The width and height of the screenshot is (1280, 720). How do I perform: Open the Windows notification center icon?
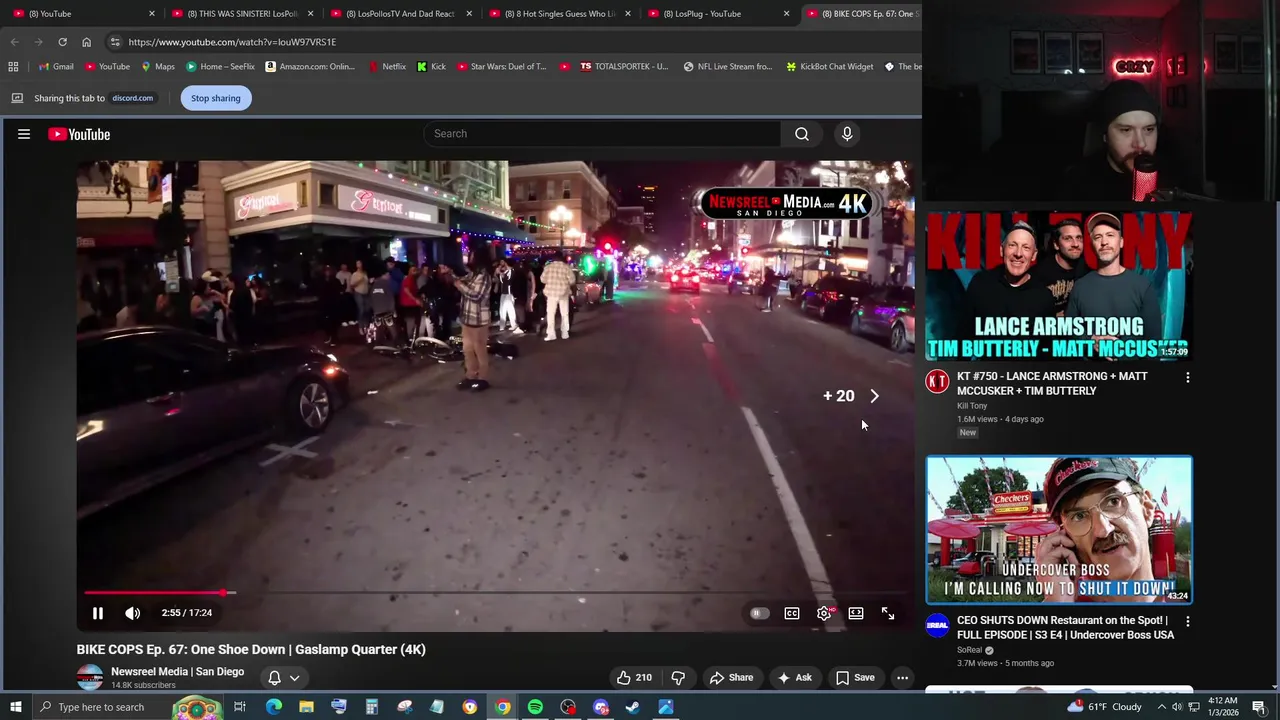[x=1259, y=707]
